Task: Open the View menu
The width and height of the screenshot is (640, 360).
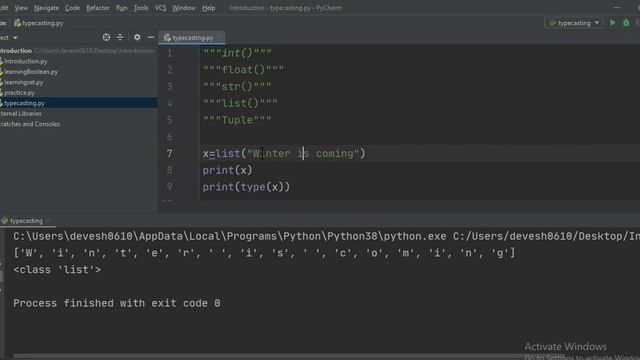Action: point(21,8)
